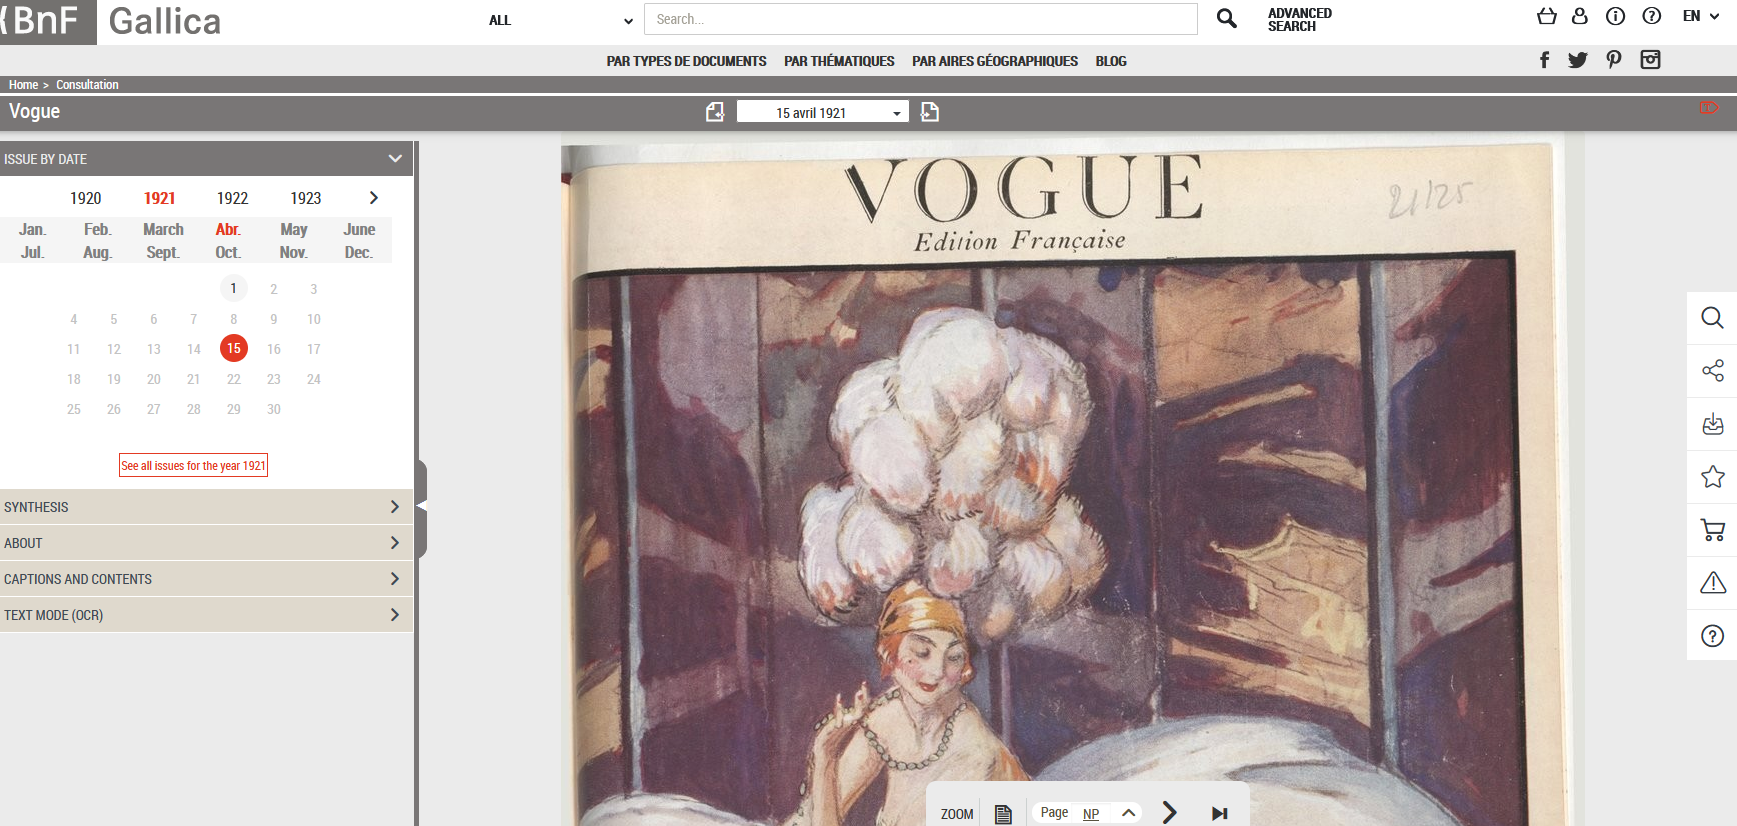1737x826 pixels.
Task: Open Gallica's Facebook page
Action: [1545, 60]
